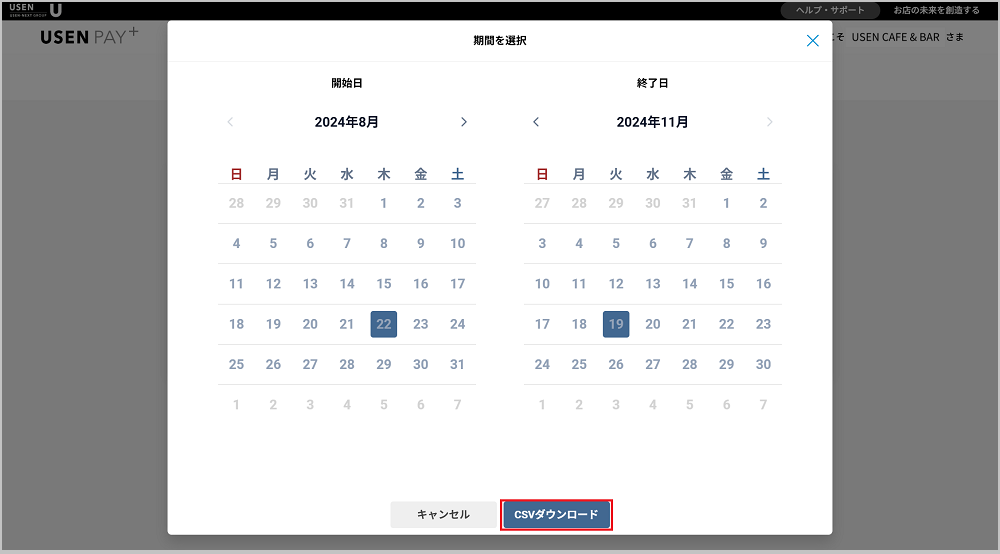Image resolution: width=1000 pixels, height=554 pixels.
Task: Choose November 1 as the end date
Action: click(726, 203)
